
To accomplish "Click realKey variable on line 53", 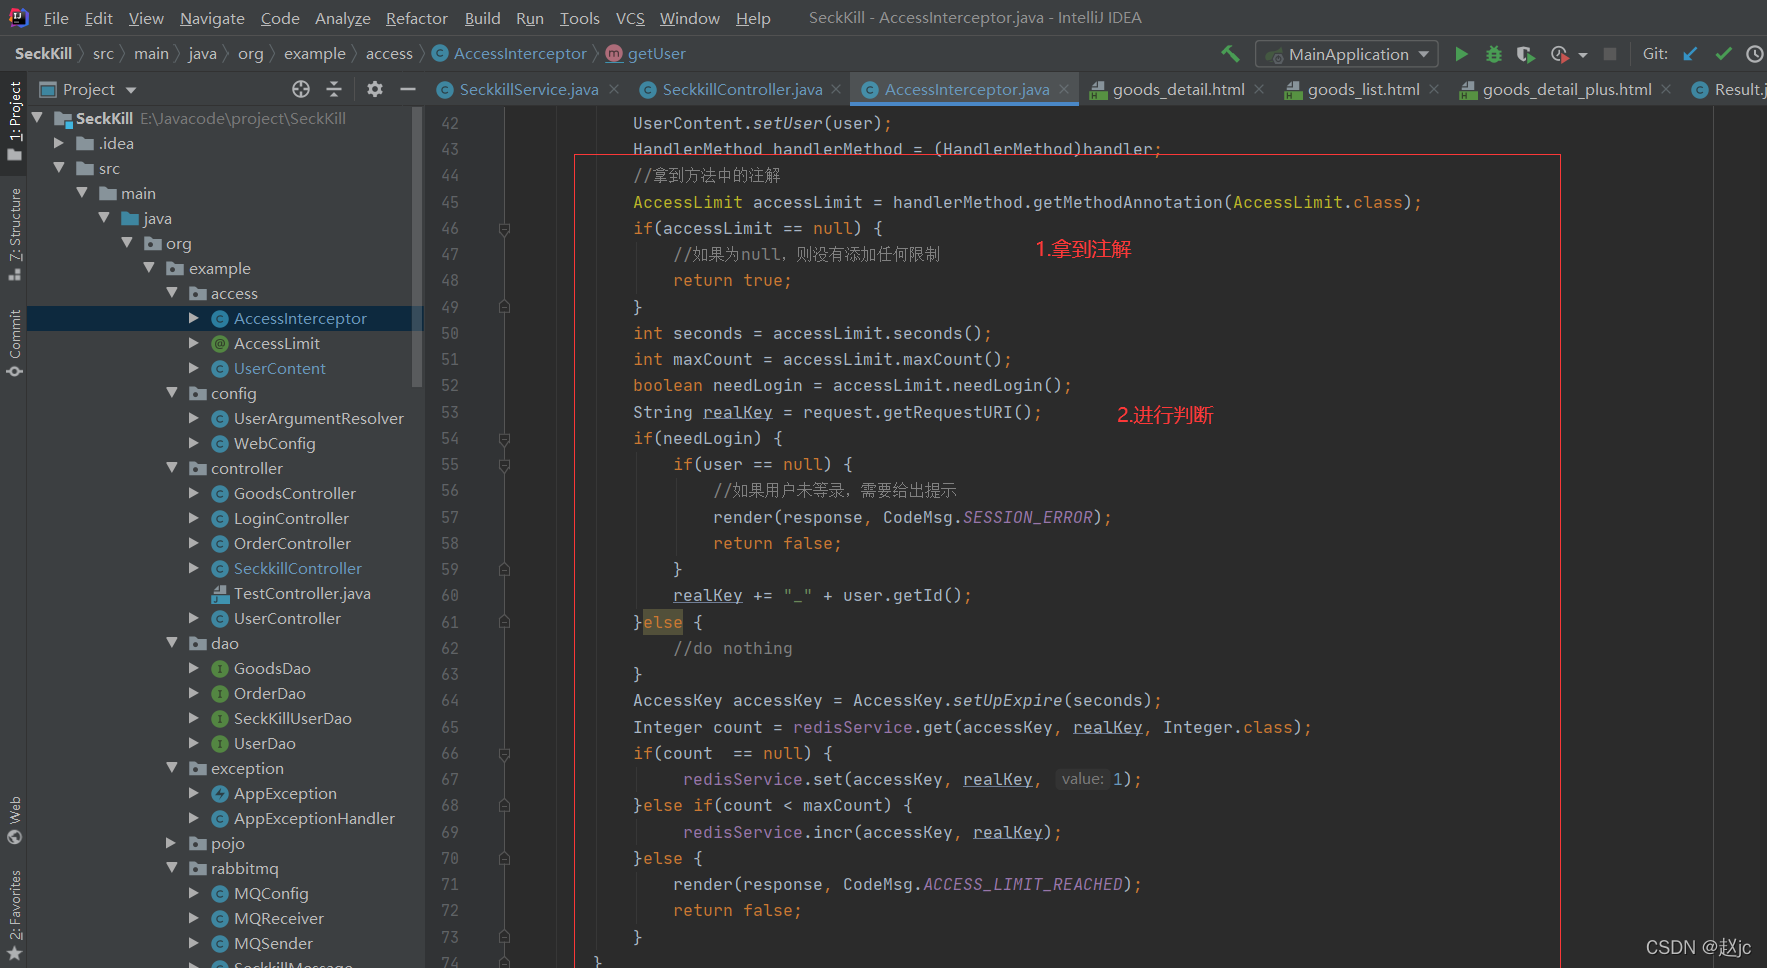I will 737,413.
